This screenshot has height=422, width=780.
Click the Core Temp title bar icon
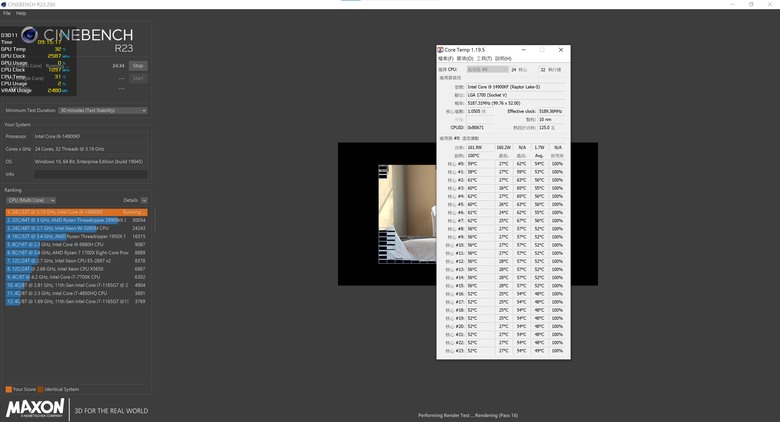pos(440,50)
